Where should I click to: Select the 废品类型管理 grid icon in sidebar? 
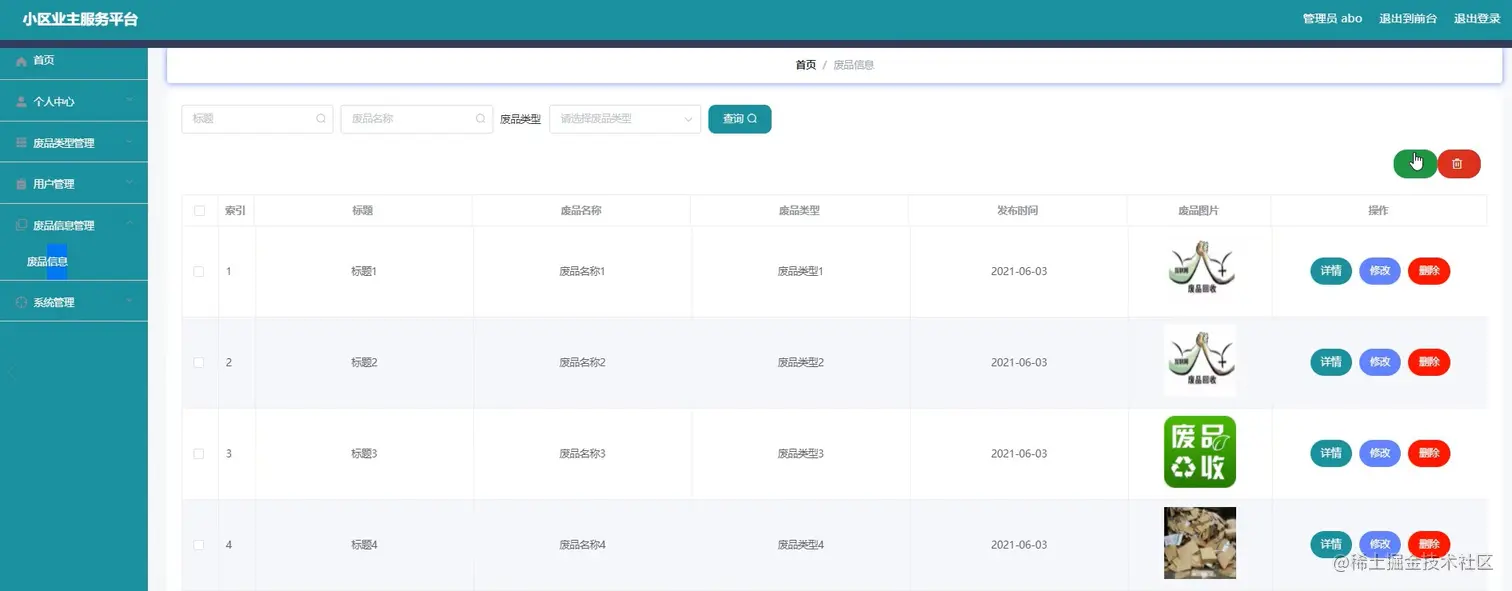click(x=20, y=142)
